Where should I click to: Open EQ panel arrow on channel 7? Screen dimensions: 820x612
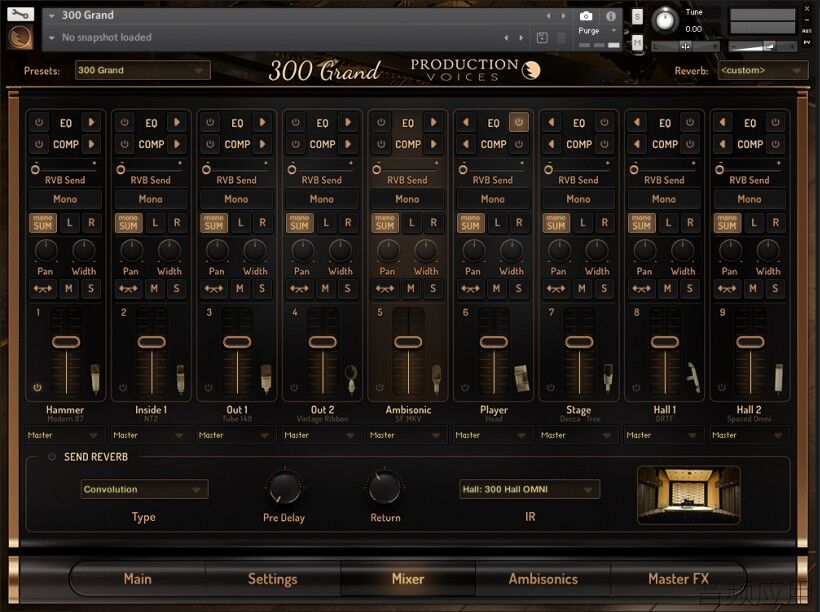[x=551, y=122]
